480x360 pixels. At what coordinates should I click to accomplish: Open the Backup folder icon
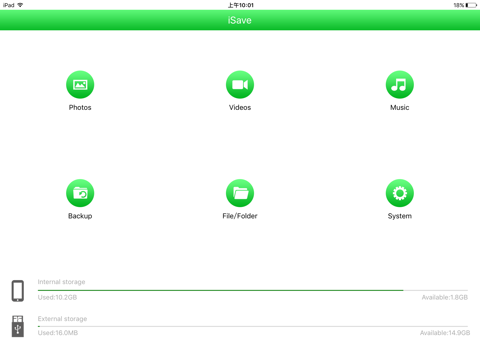coord(80,193)
